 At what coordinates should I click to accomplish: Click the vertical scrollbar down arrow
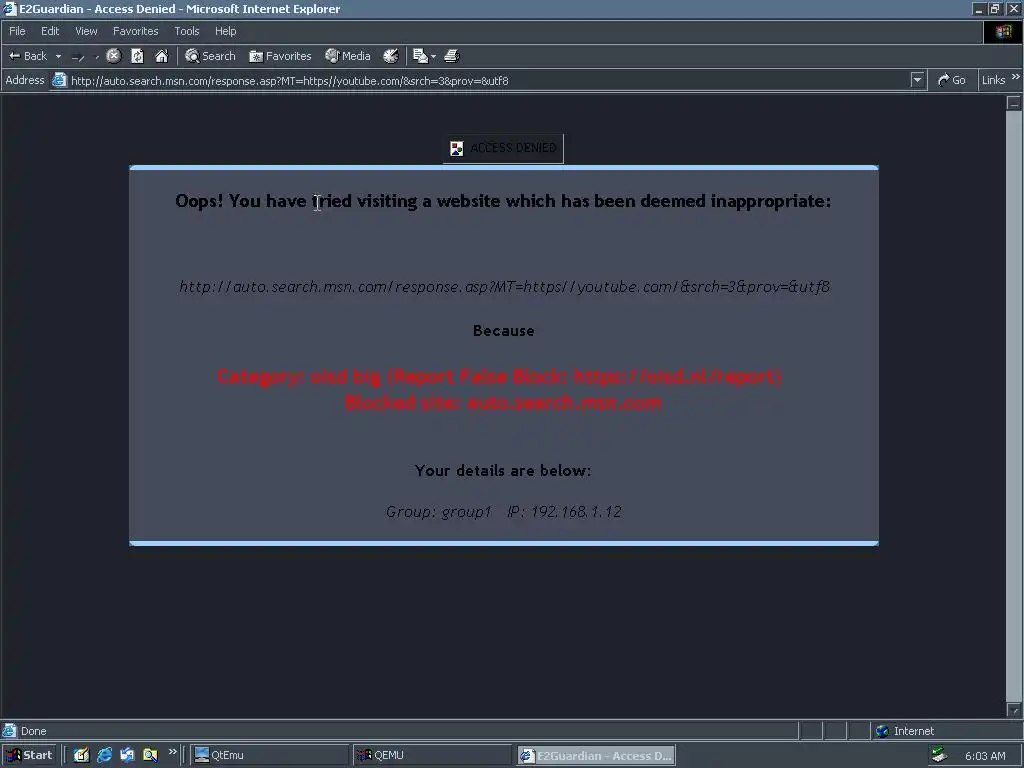[1014, 709]
